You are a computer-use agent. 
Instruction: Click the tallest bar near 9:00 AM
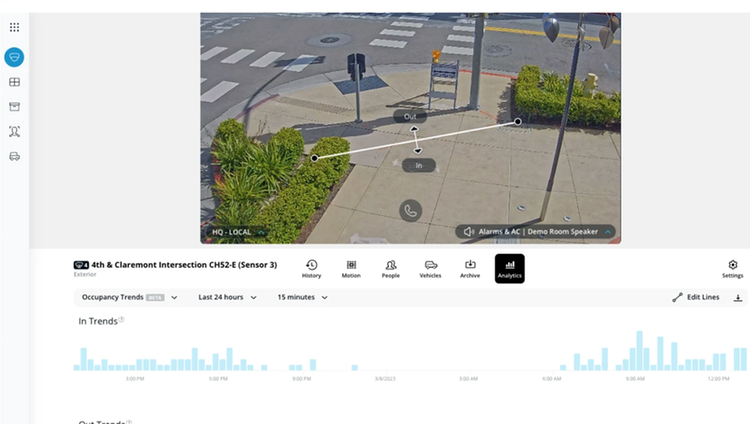pos(639,350)
